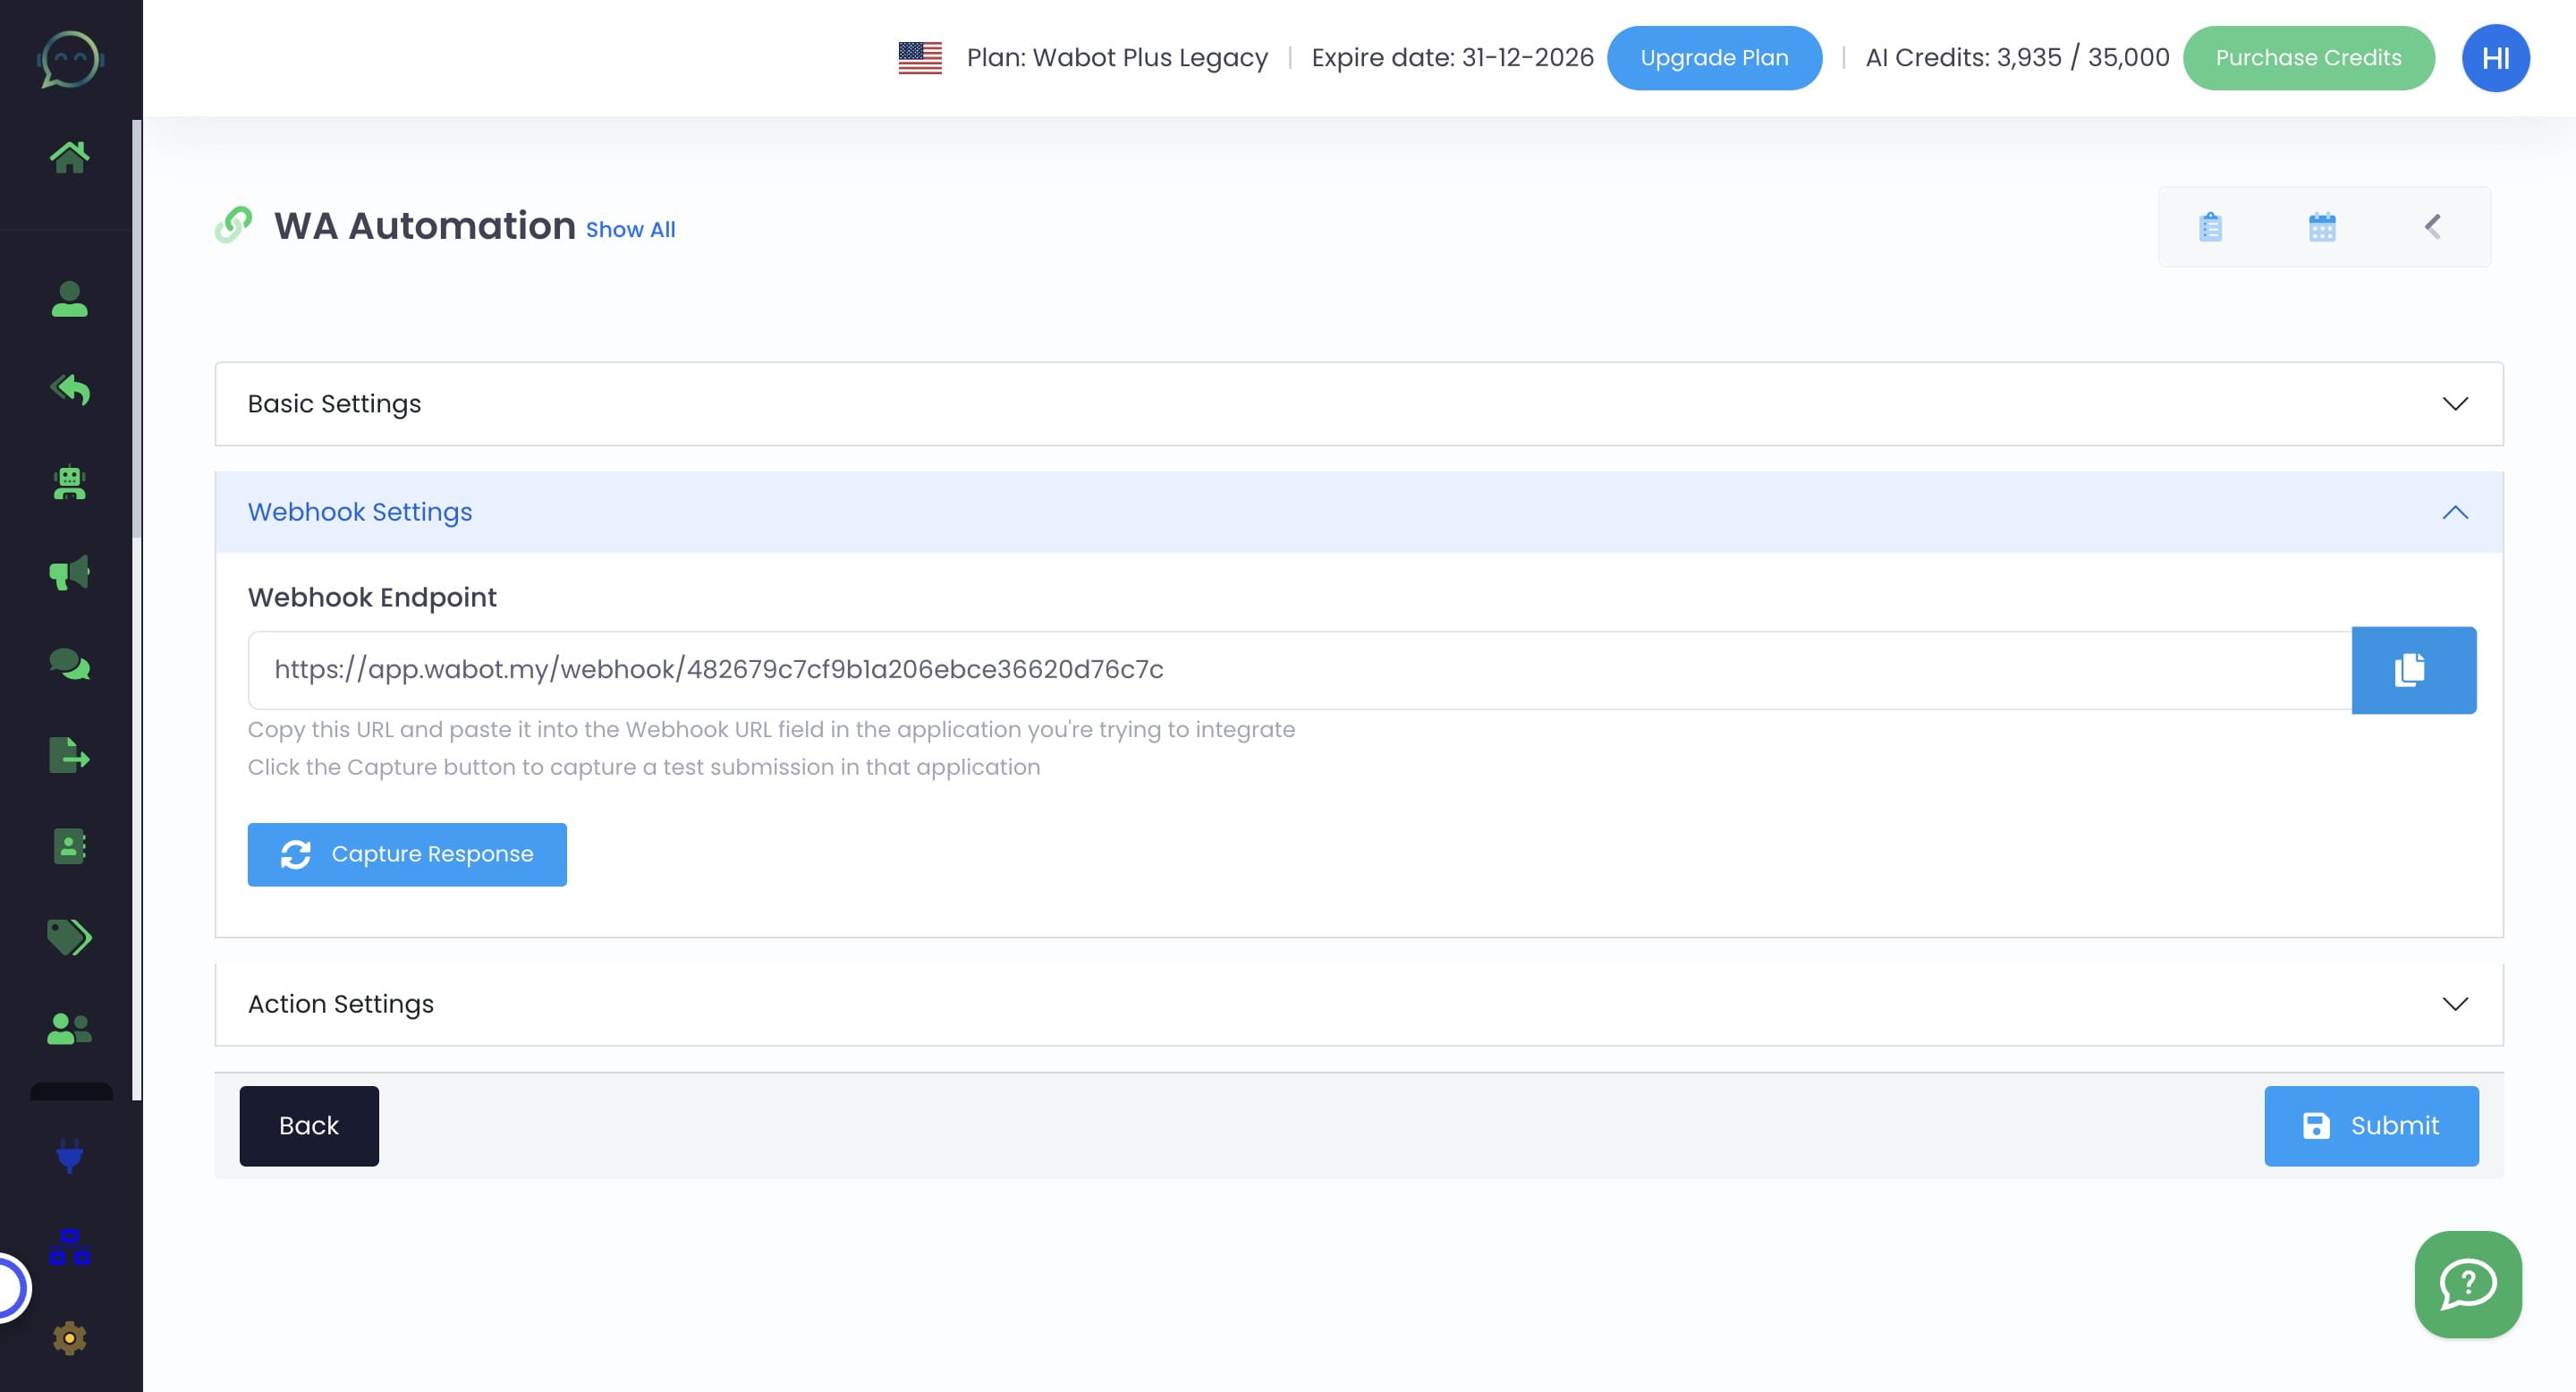The height and width of the screenshot is (1392, 2576).
Task: Open the auto-reply arrow icon in the sidebar
Action: (x=68, y=390)
